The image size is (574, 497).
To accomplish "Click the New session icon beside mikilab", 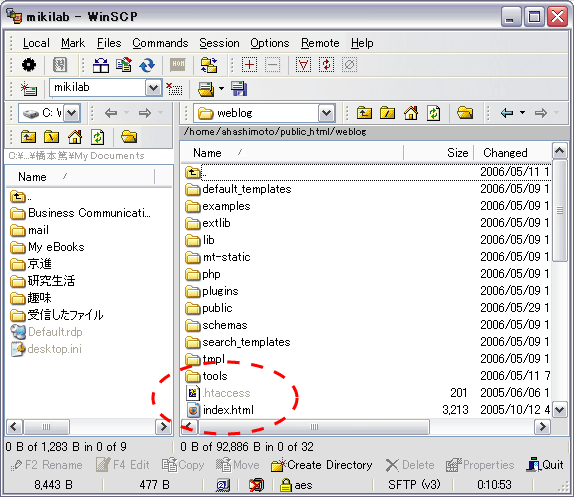I will [x=29, y=89].
